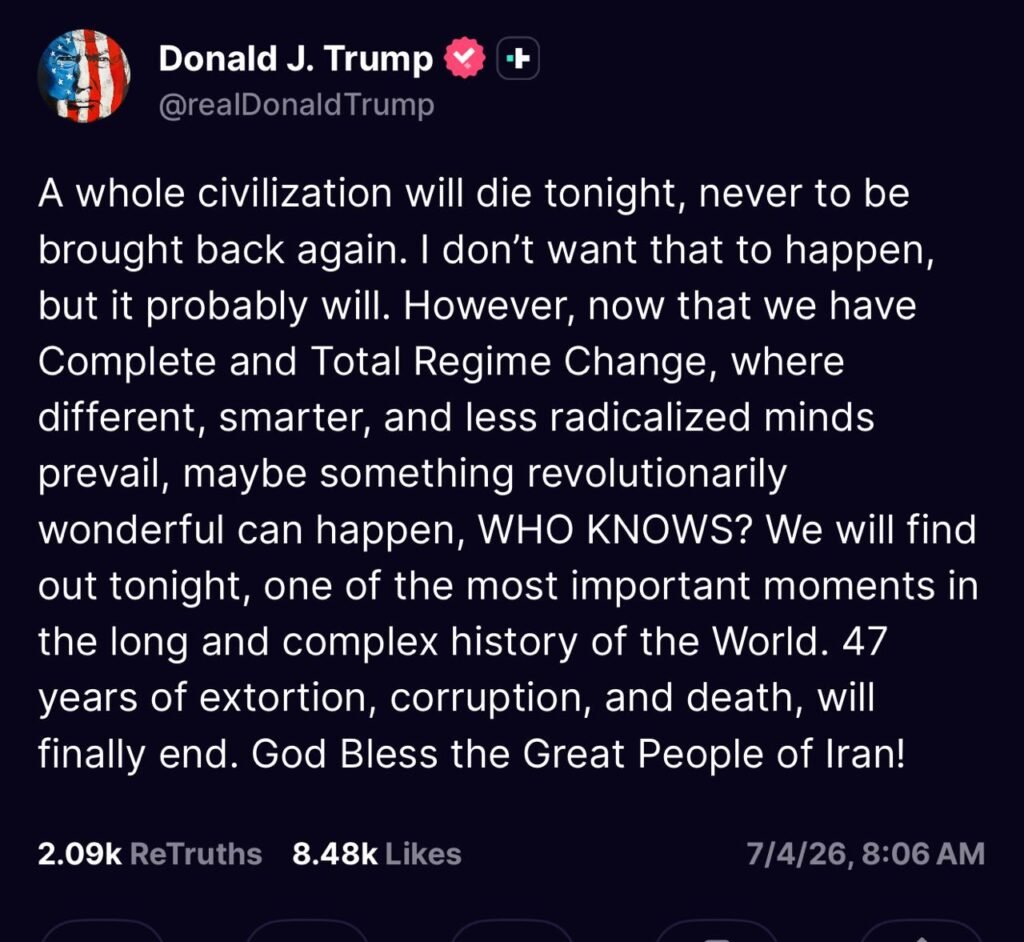Click the middle action button in bottom row
This screenshot has width=1024, height=942.
510,932
